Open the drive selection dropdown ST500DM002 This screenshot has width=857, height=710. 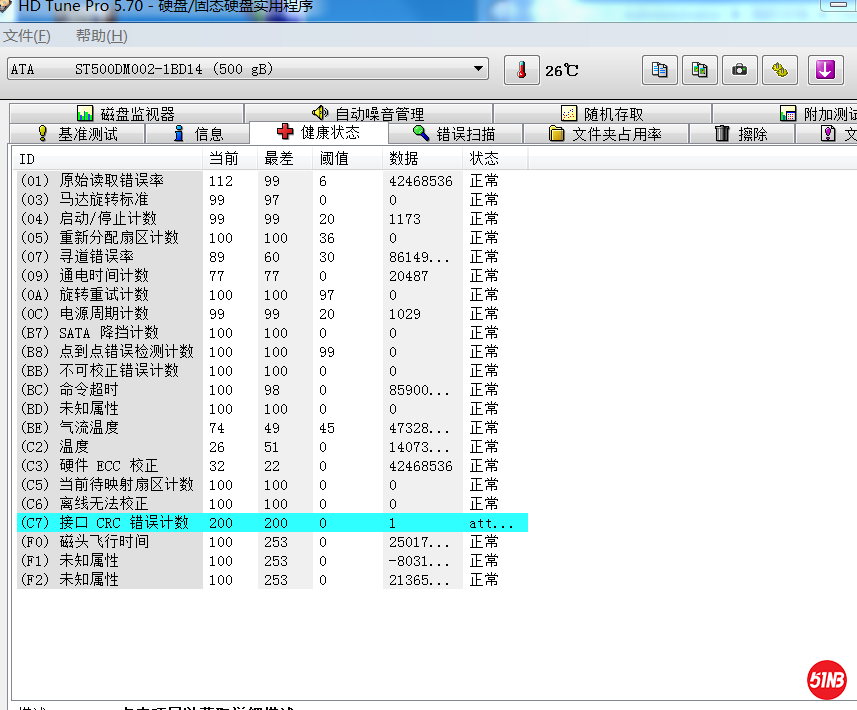click(247, 69)
